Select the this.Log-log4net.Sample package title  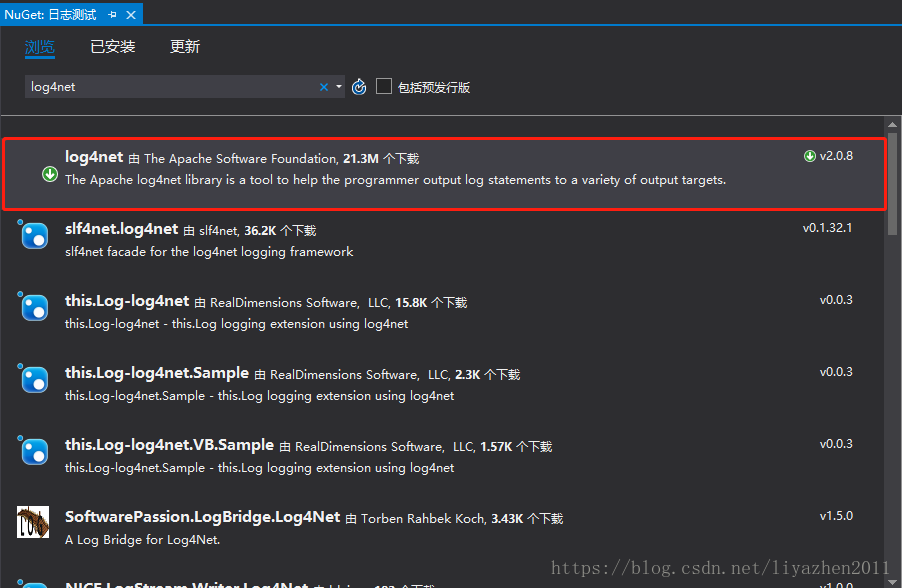pyautogui.click(x=157, y=373)
